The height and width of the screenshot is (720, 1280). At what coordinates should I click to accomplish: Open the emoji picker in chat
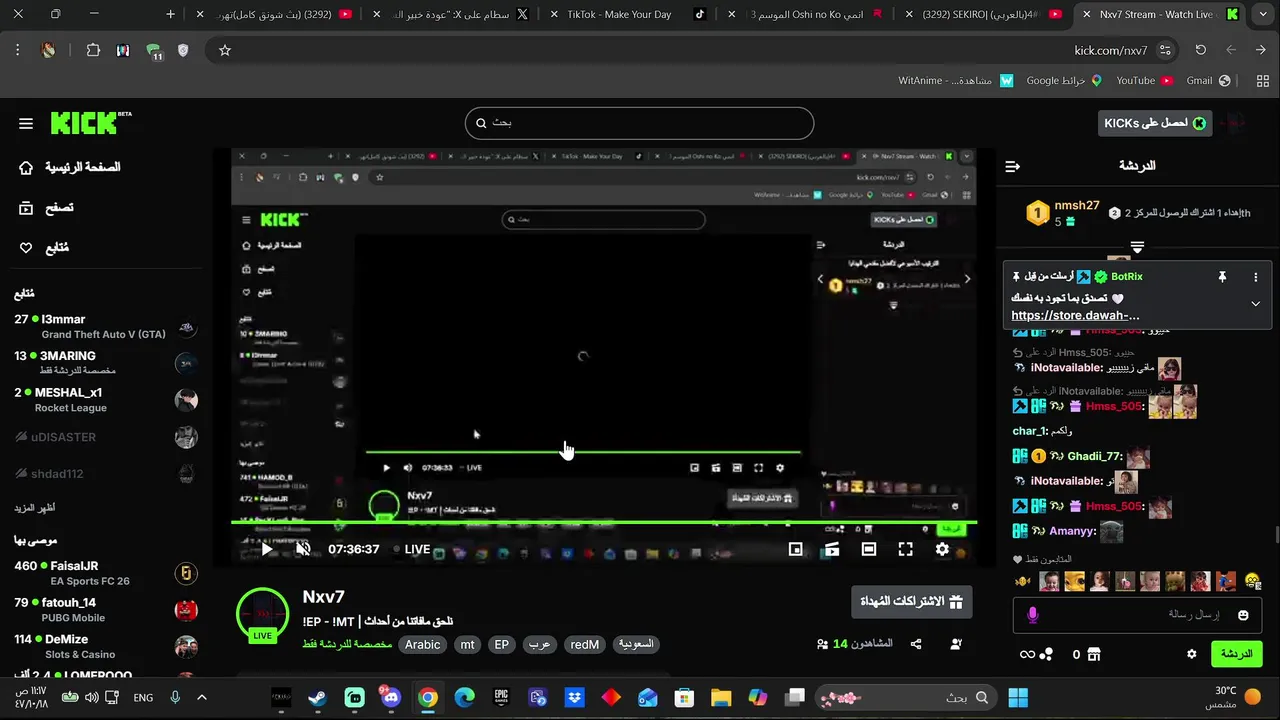(1243, 616)
